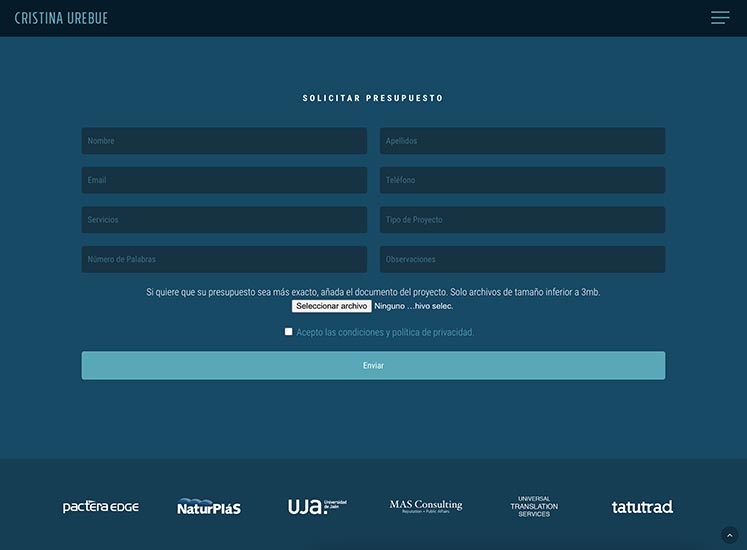Open the condiciones y política de privacidad link
The width and height of the screenshot is (747, 550).
pos(385,332)
